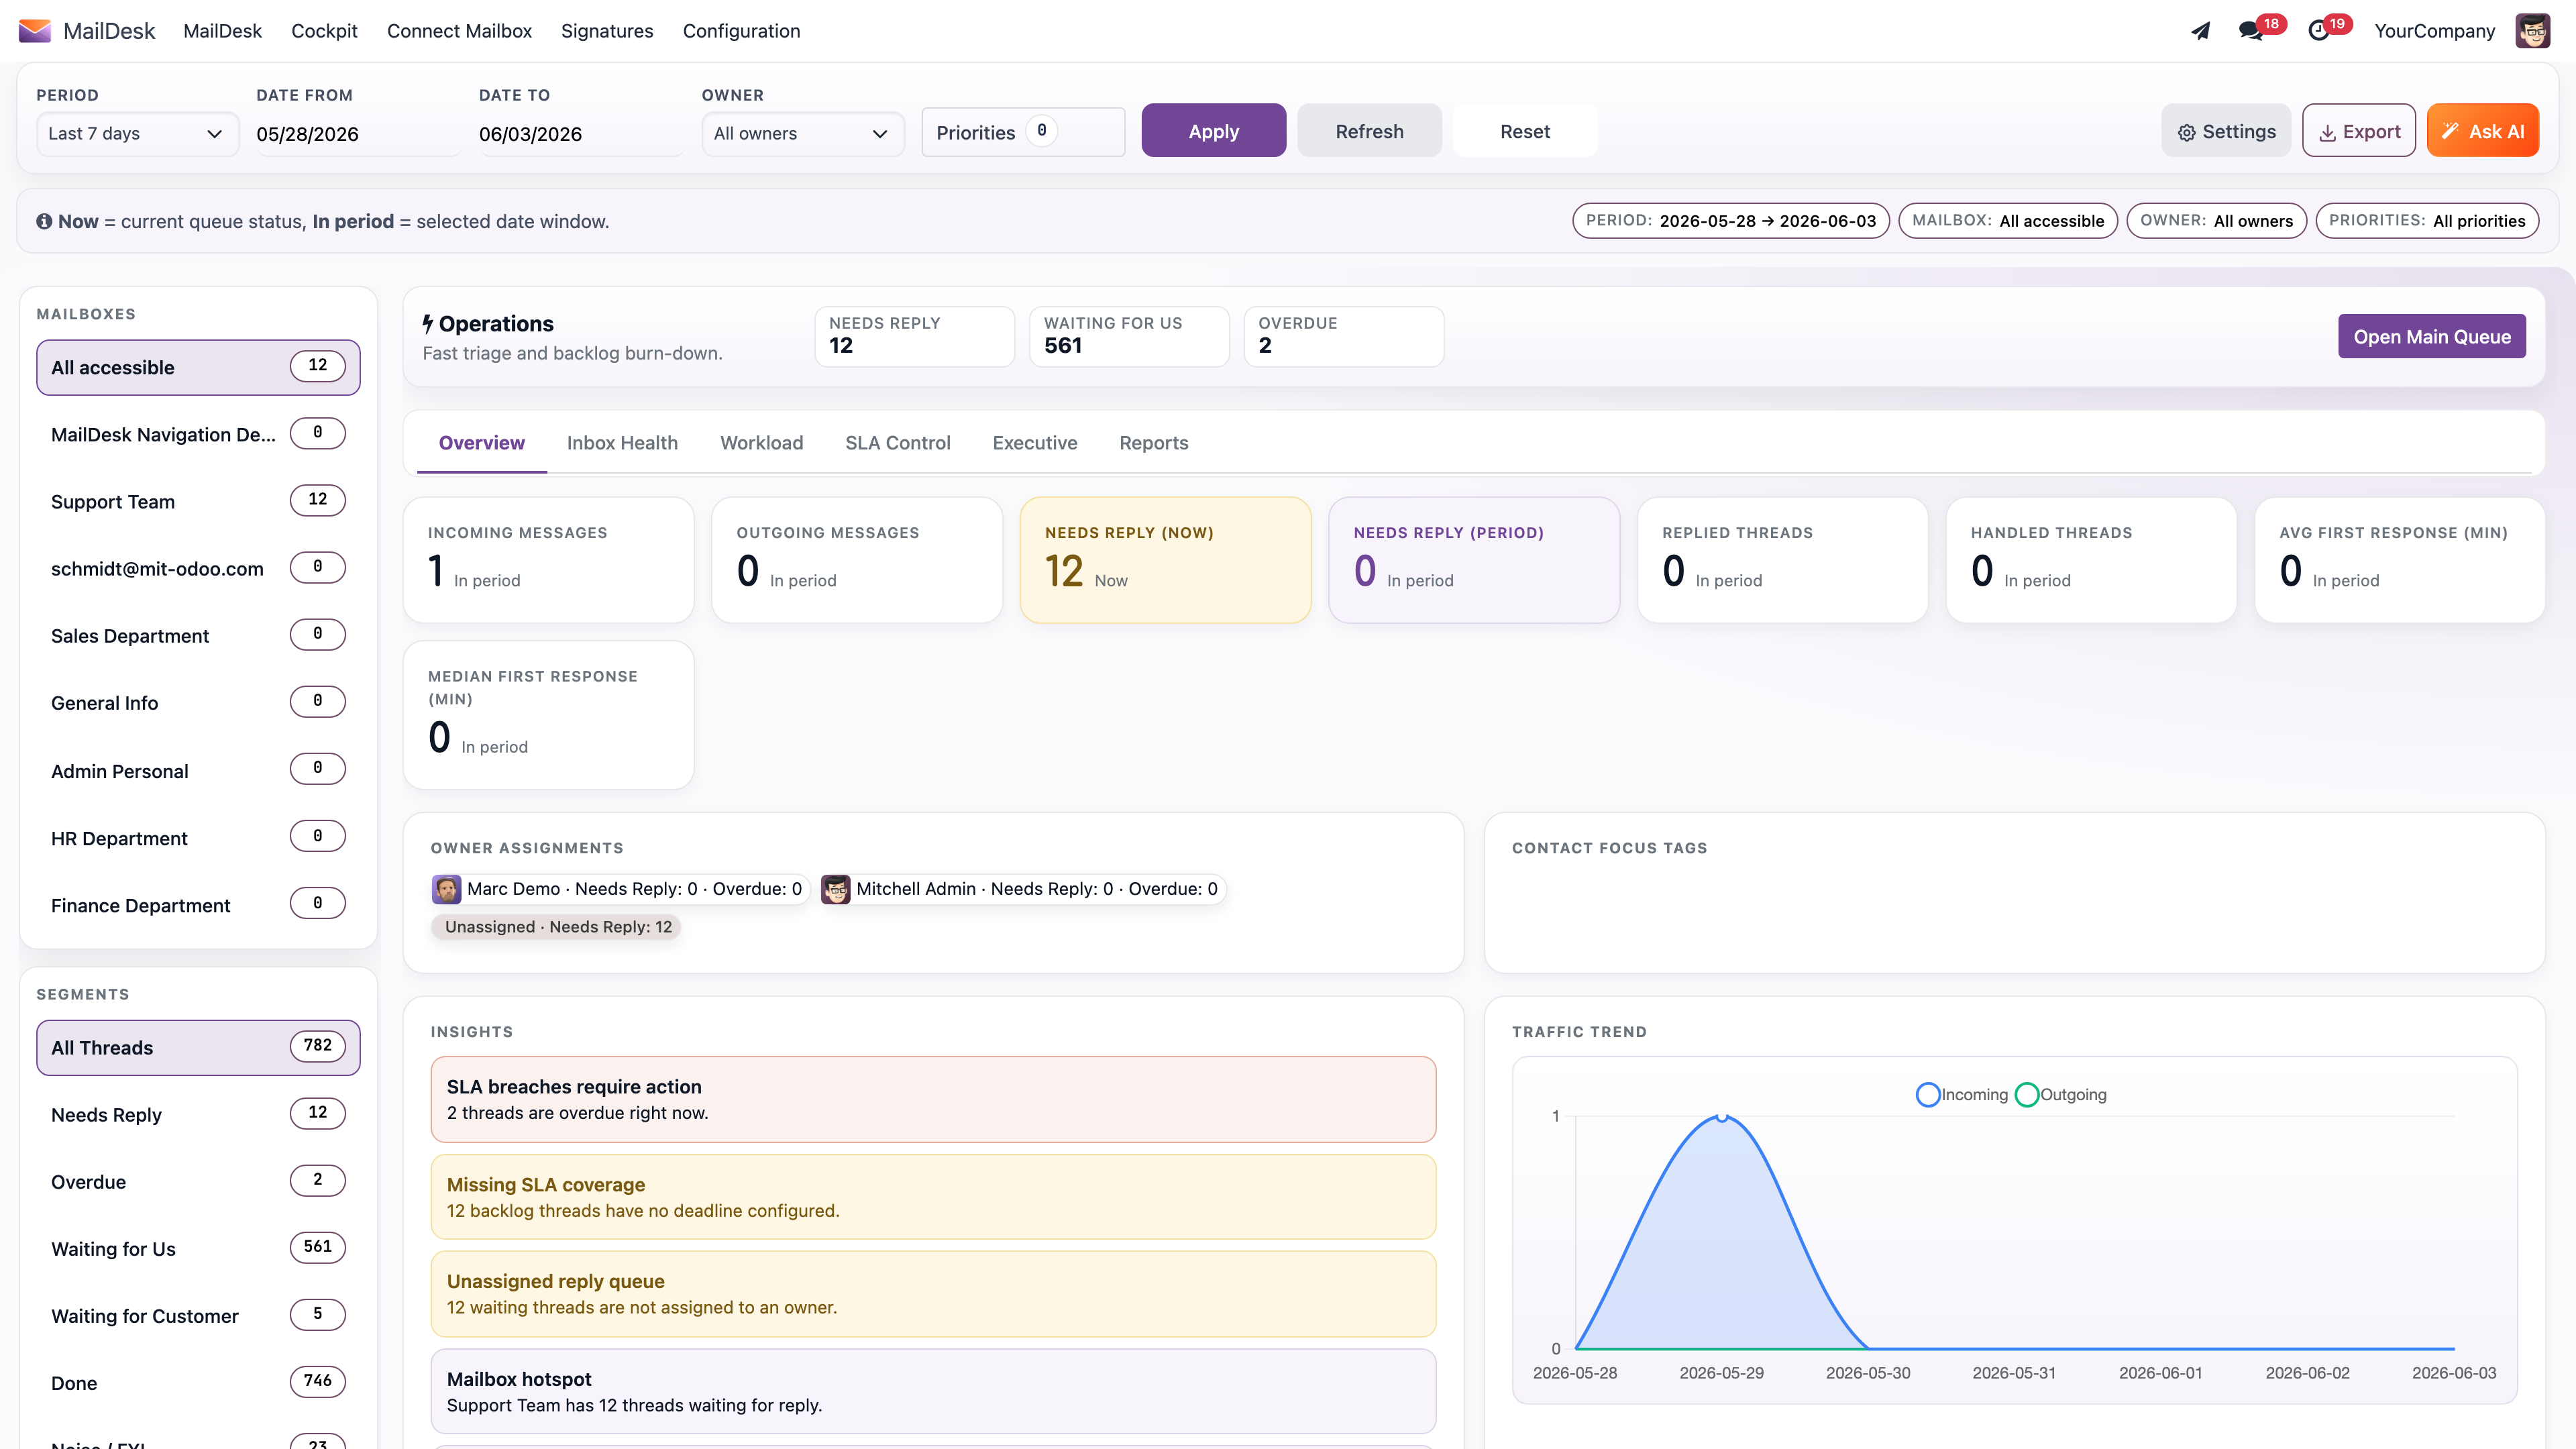The width and height of the screenshot is (2576, 1449).
Task: Click the Reset button
Action: tap(1525, 131)
